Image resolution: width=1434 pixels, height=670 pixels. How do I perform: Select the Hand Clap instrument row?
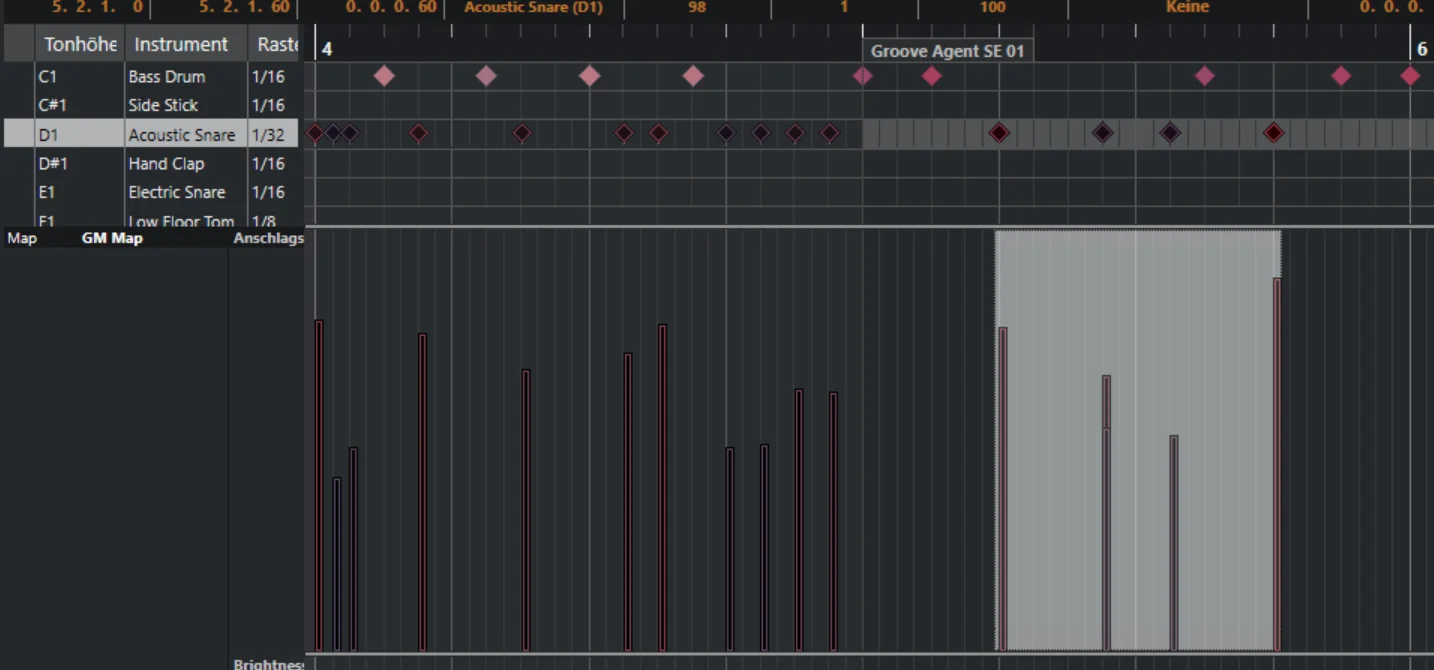tap(151, 163)
